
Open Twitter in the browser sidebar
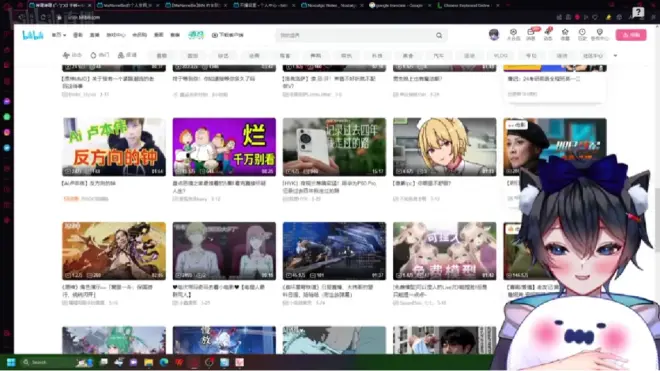7,148
